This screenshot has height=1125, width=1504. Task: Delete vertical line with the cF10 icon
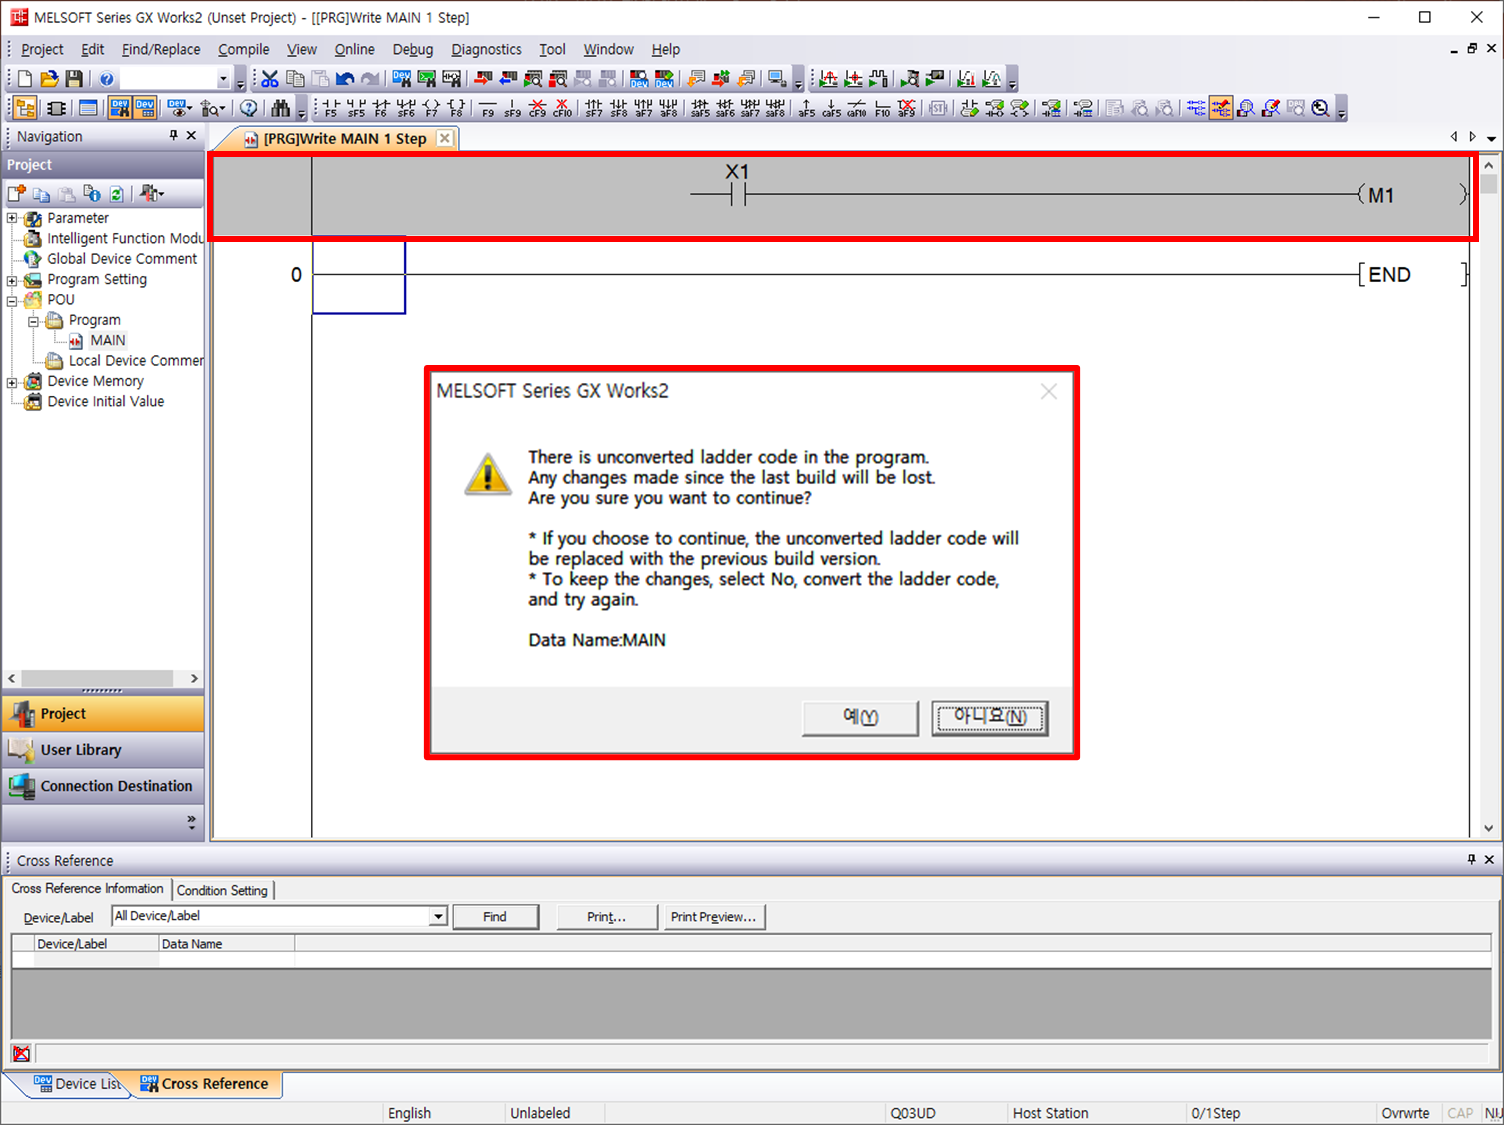563,108
